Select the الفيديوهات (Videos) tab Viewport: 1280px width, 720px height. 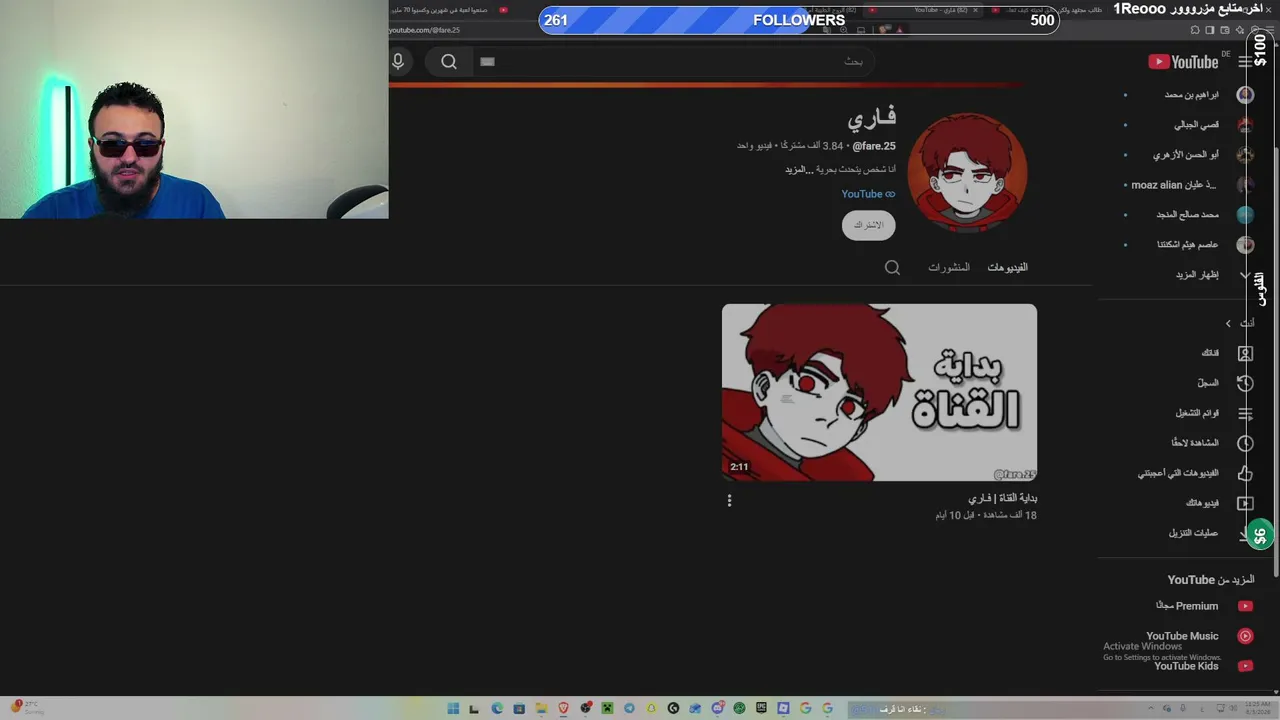point(1008,267)
